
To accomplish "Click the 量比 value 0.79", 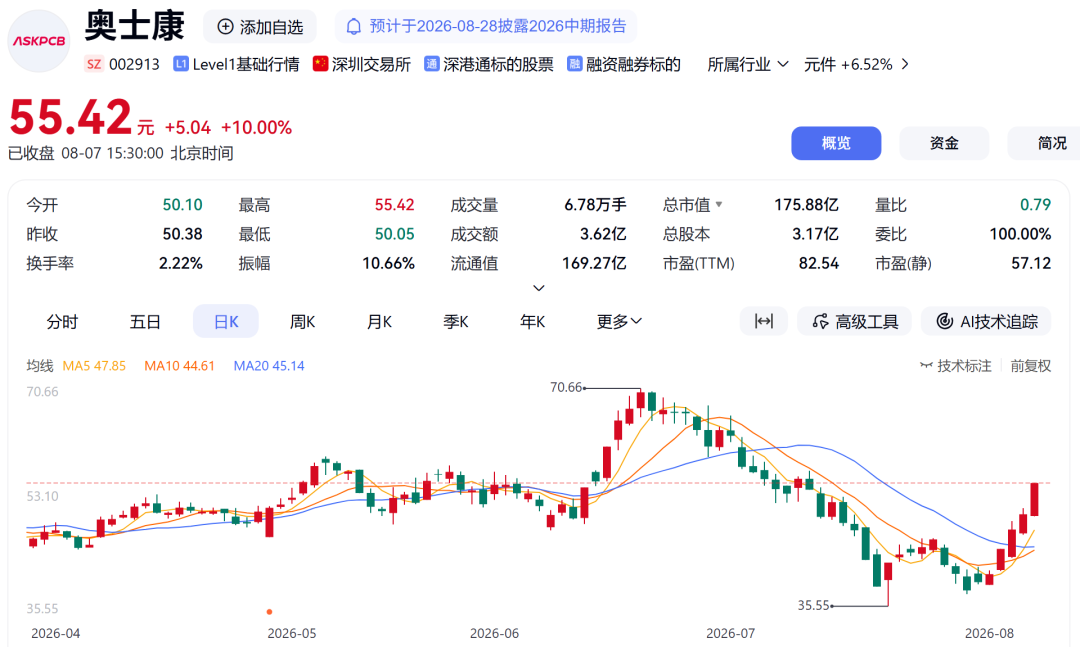I will pos(1035,205).
